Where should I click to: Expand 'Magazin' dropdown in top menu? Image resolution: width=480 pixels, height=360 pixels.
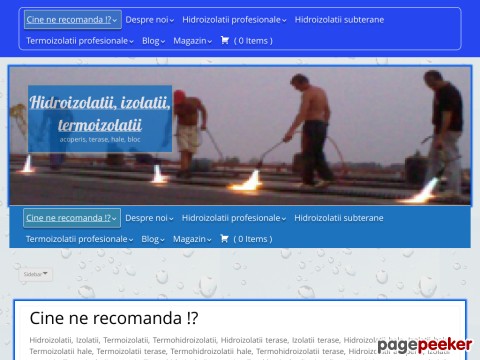click(x=192, y=41)
